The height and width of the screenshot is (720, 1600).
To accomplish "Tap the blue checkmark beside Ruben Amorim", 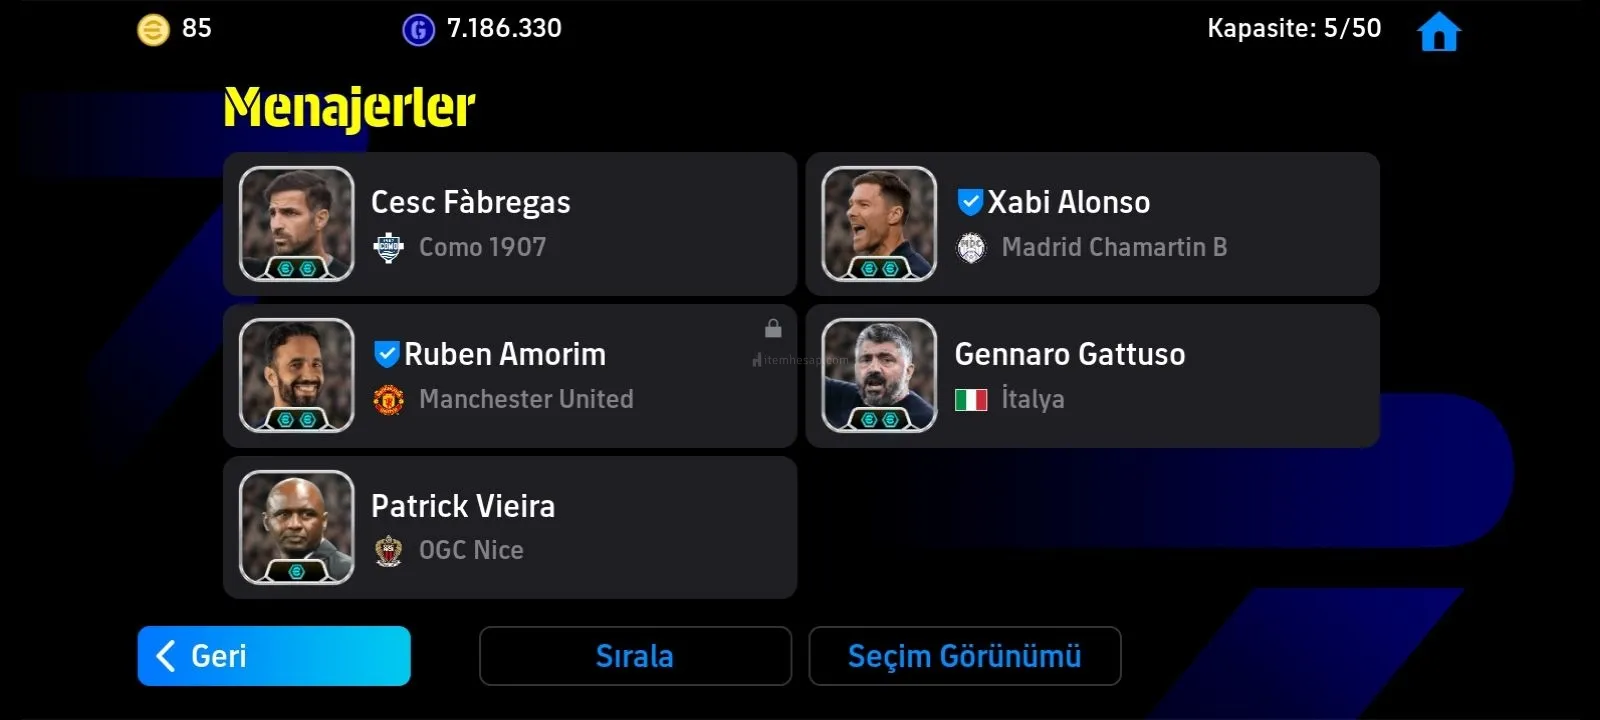I will tap(386, 354).
